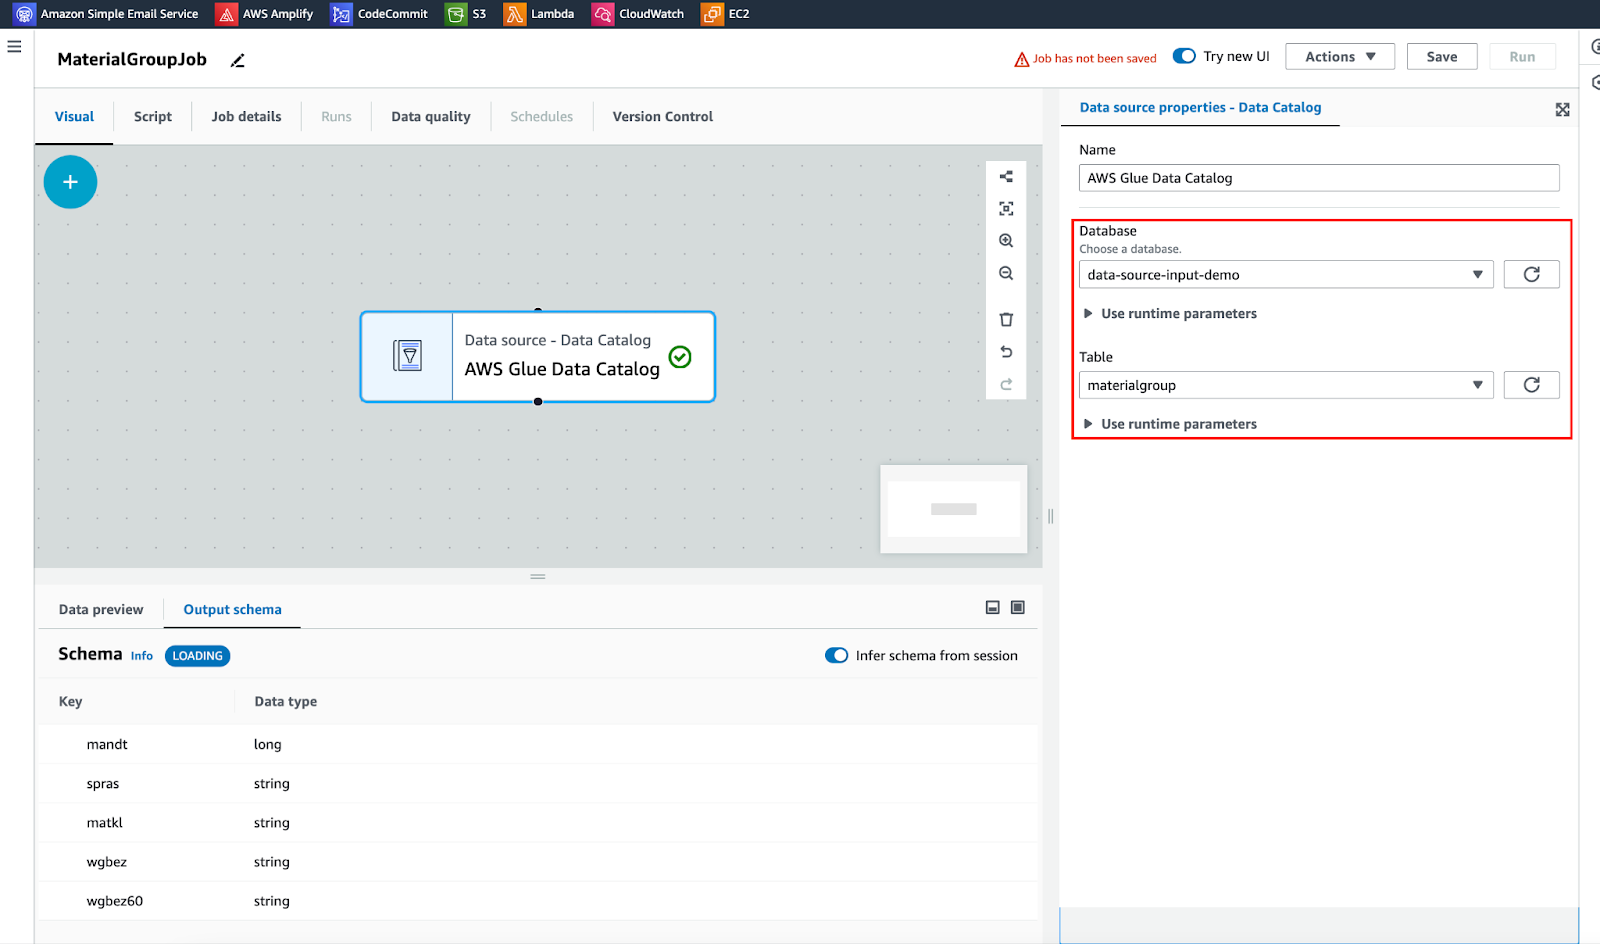
Task: Switch to the Visual tab
Action: point(74,117)
